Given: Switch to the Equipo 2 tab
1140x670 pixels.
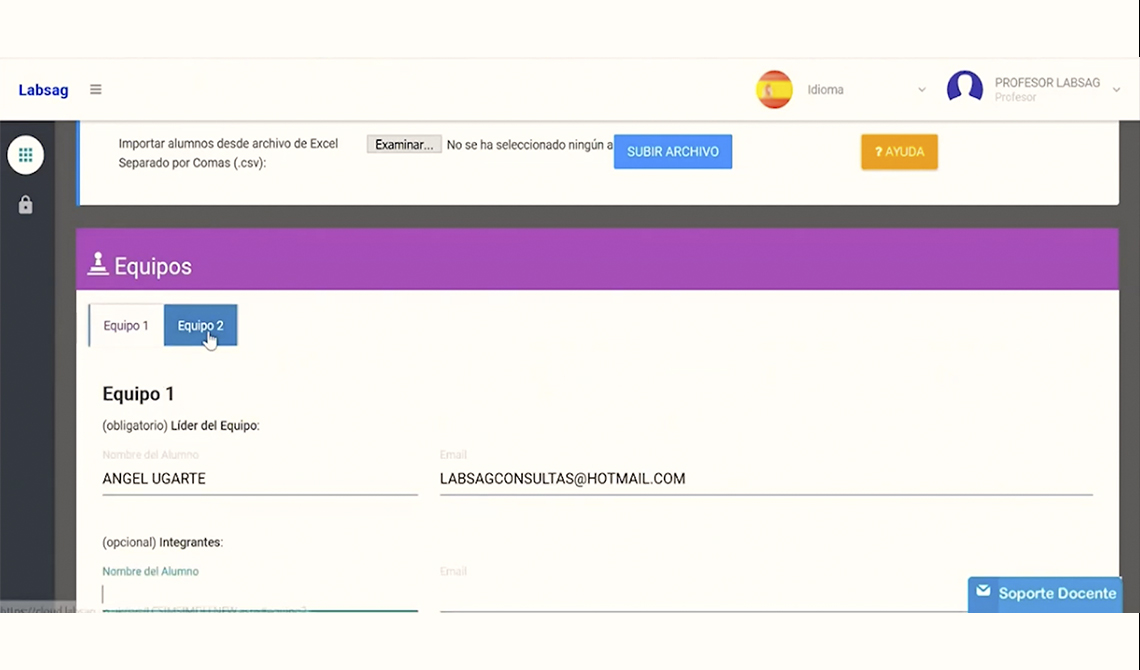Looking at the screenshot, I should click(x=201, y=326).
